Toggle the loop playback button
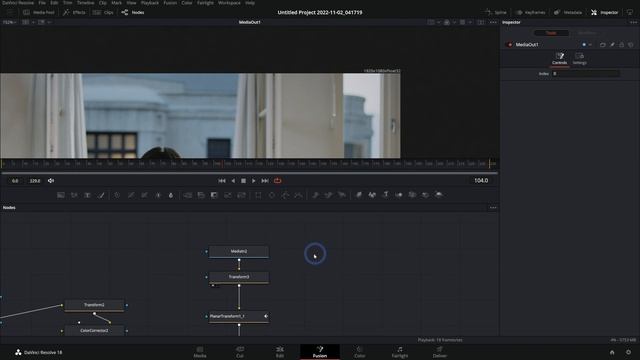This screenshot has height=360, width=640. point(278,180)
